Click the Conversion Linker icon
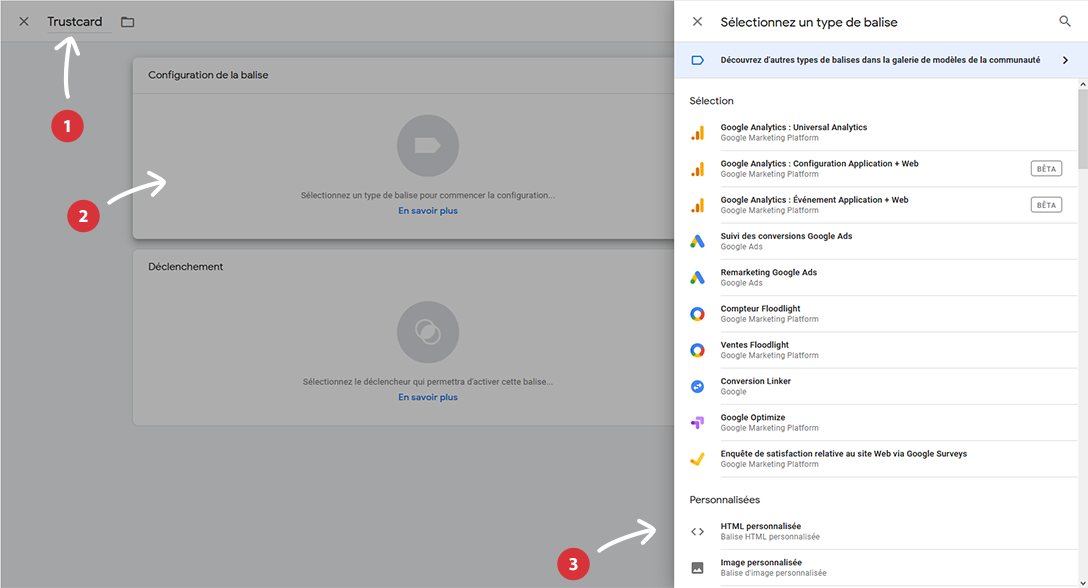Screen dimensions: 1088x588 tap(697, 386)
